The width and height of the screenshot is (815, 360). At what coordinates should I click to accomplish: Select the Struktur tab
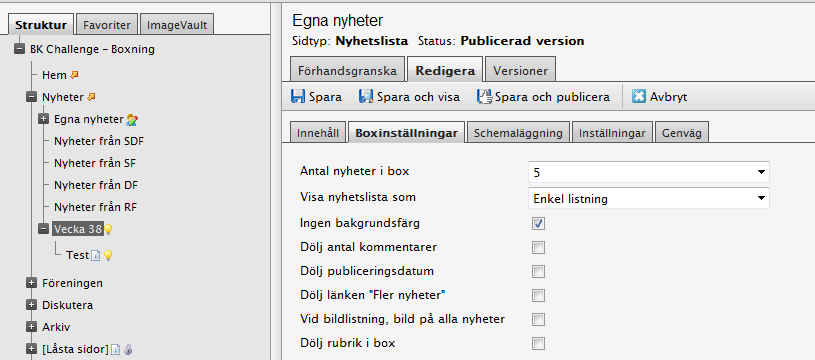pos(41,24)
